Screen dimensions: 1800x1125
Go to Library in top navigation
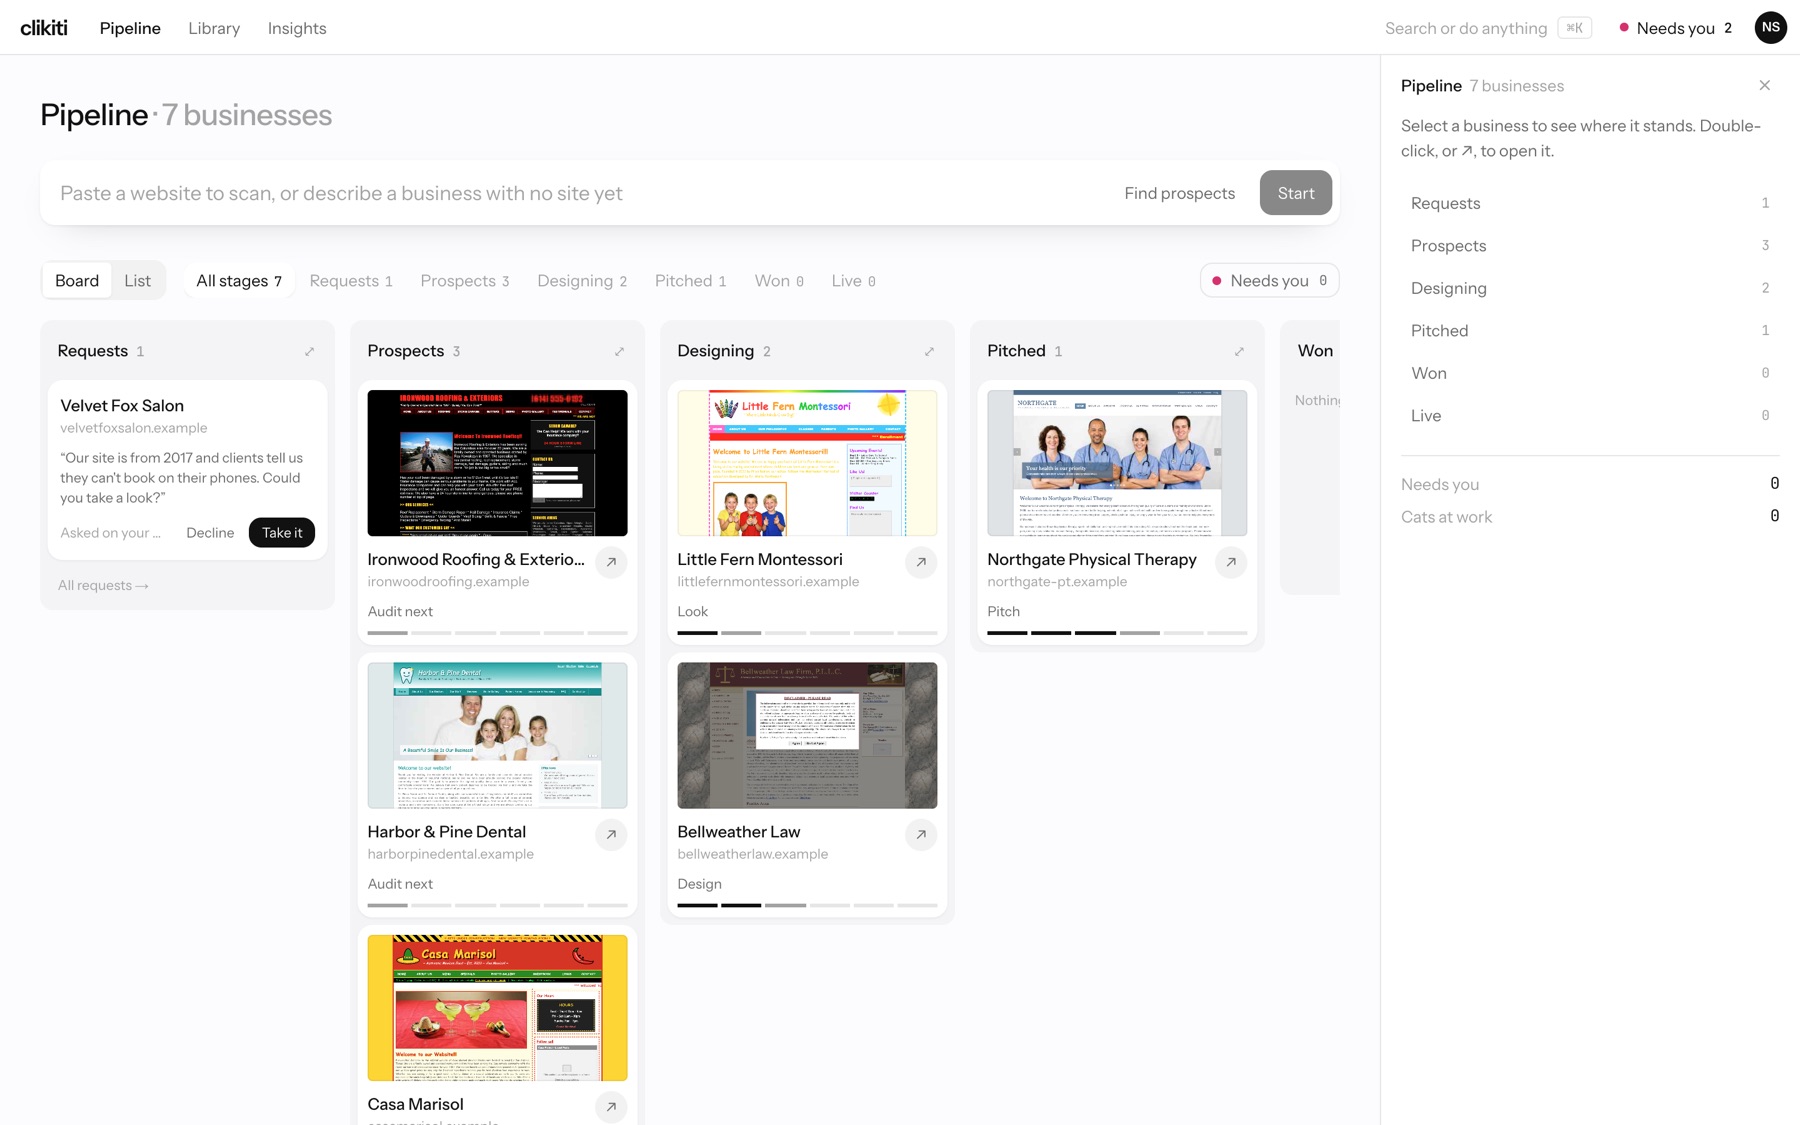(214, 28)
